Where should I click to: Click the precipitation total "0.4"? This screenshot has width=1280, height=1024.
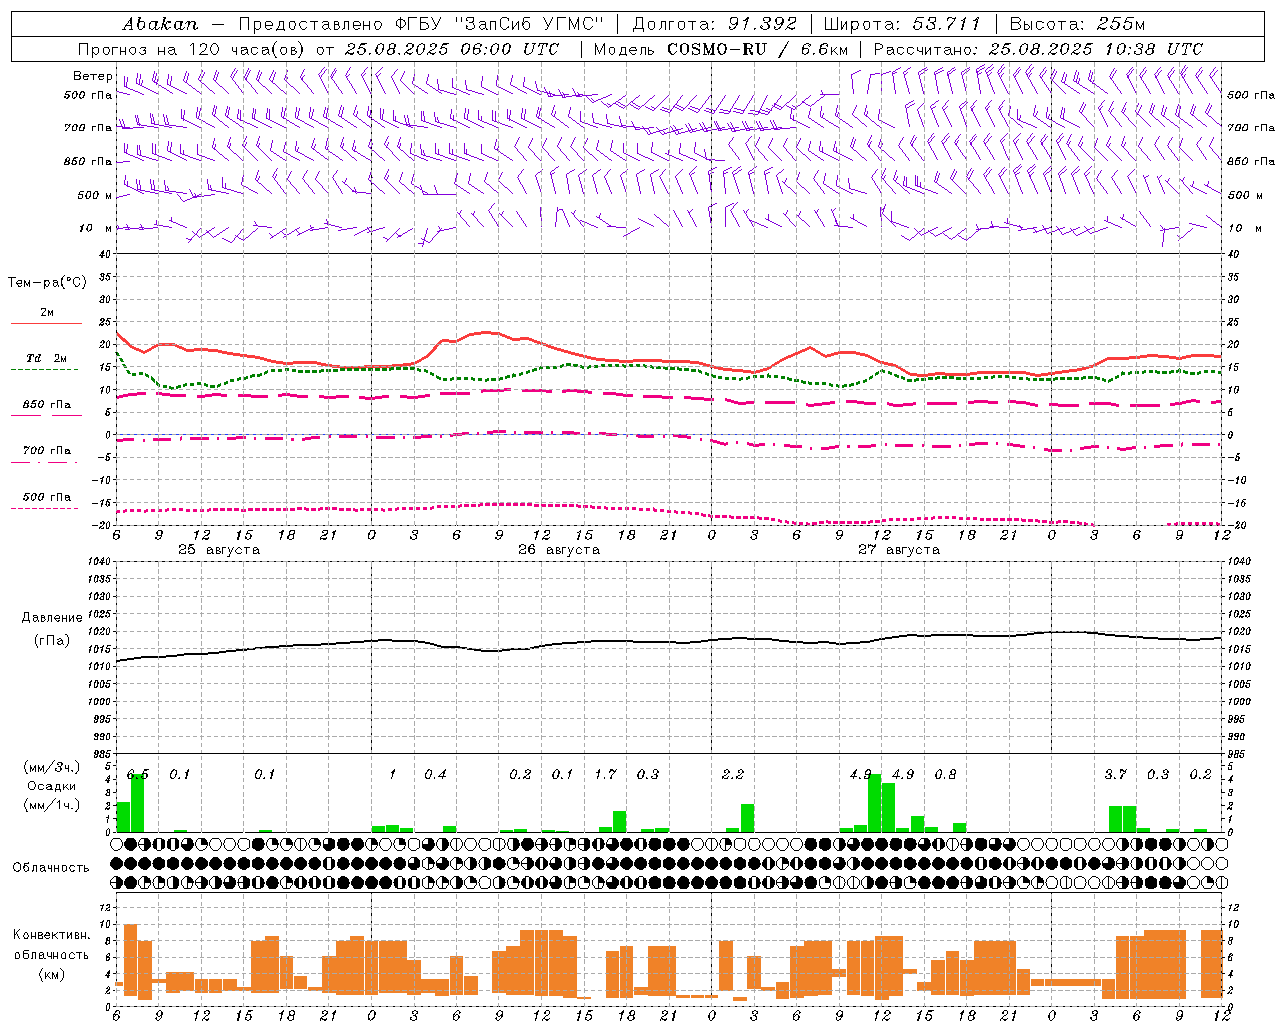click(435, 775)
